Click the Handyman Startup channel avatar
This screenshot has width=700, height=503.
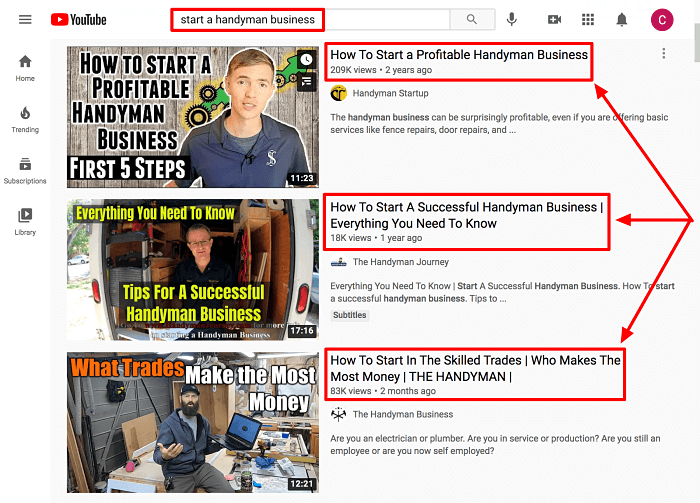(x=339, y=93)
